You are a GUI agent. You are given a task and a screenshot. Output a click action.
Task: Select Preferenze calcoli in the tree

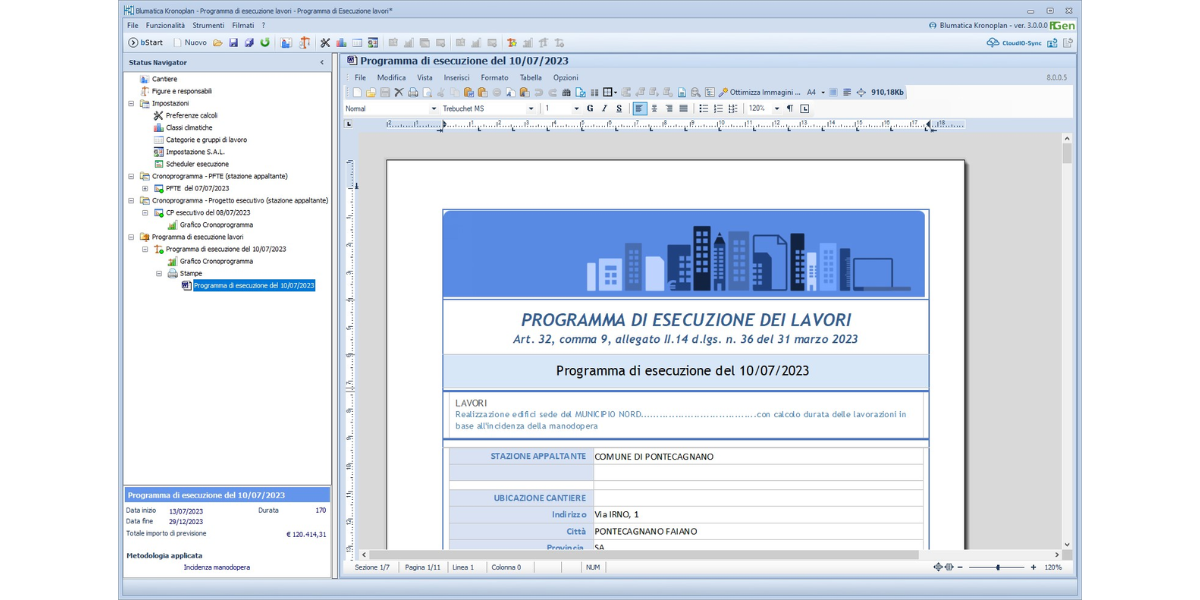coord(191,115)
